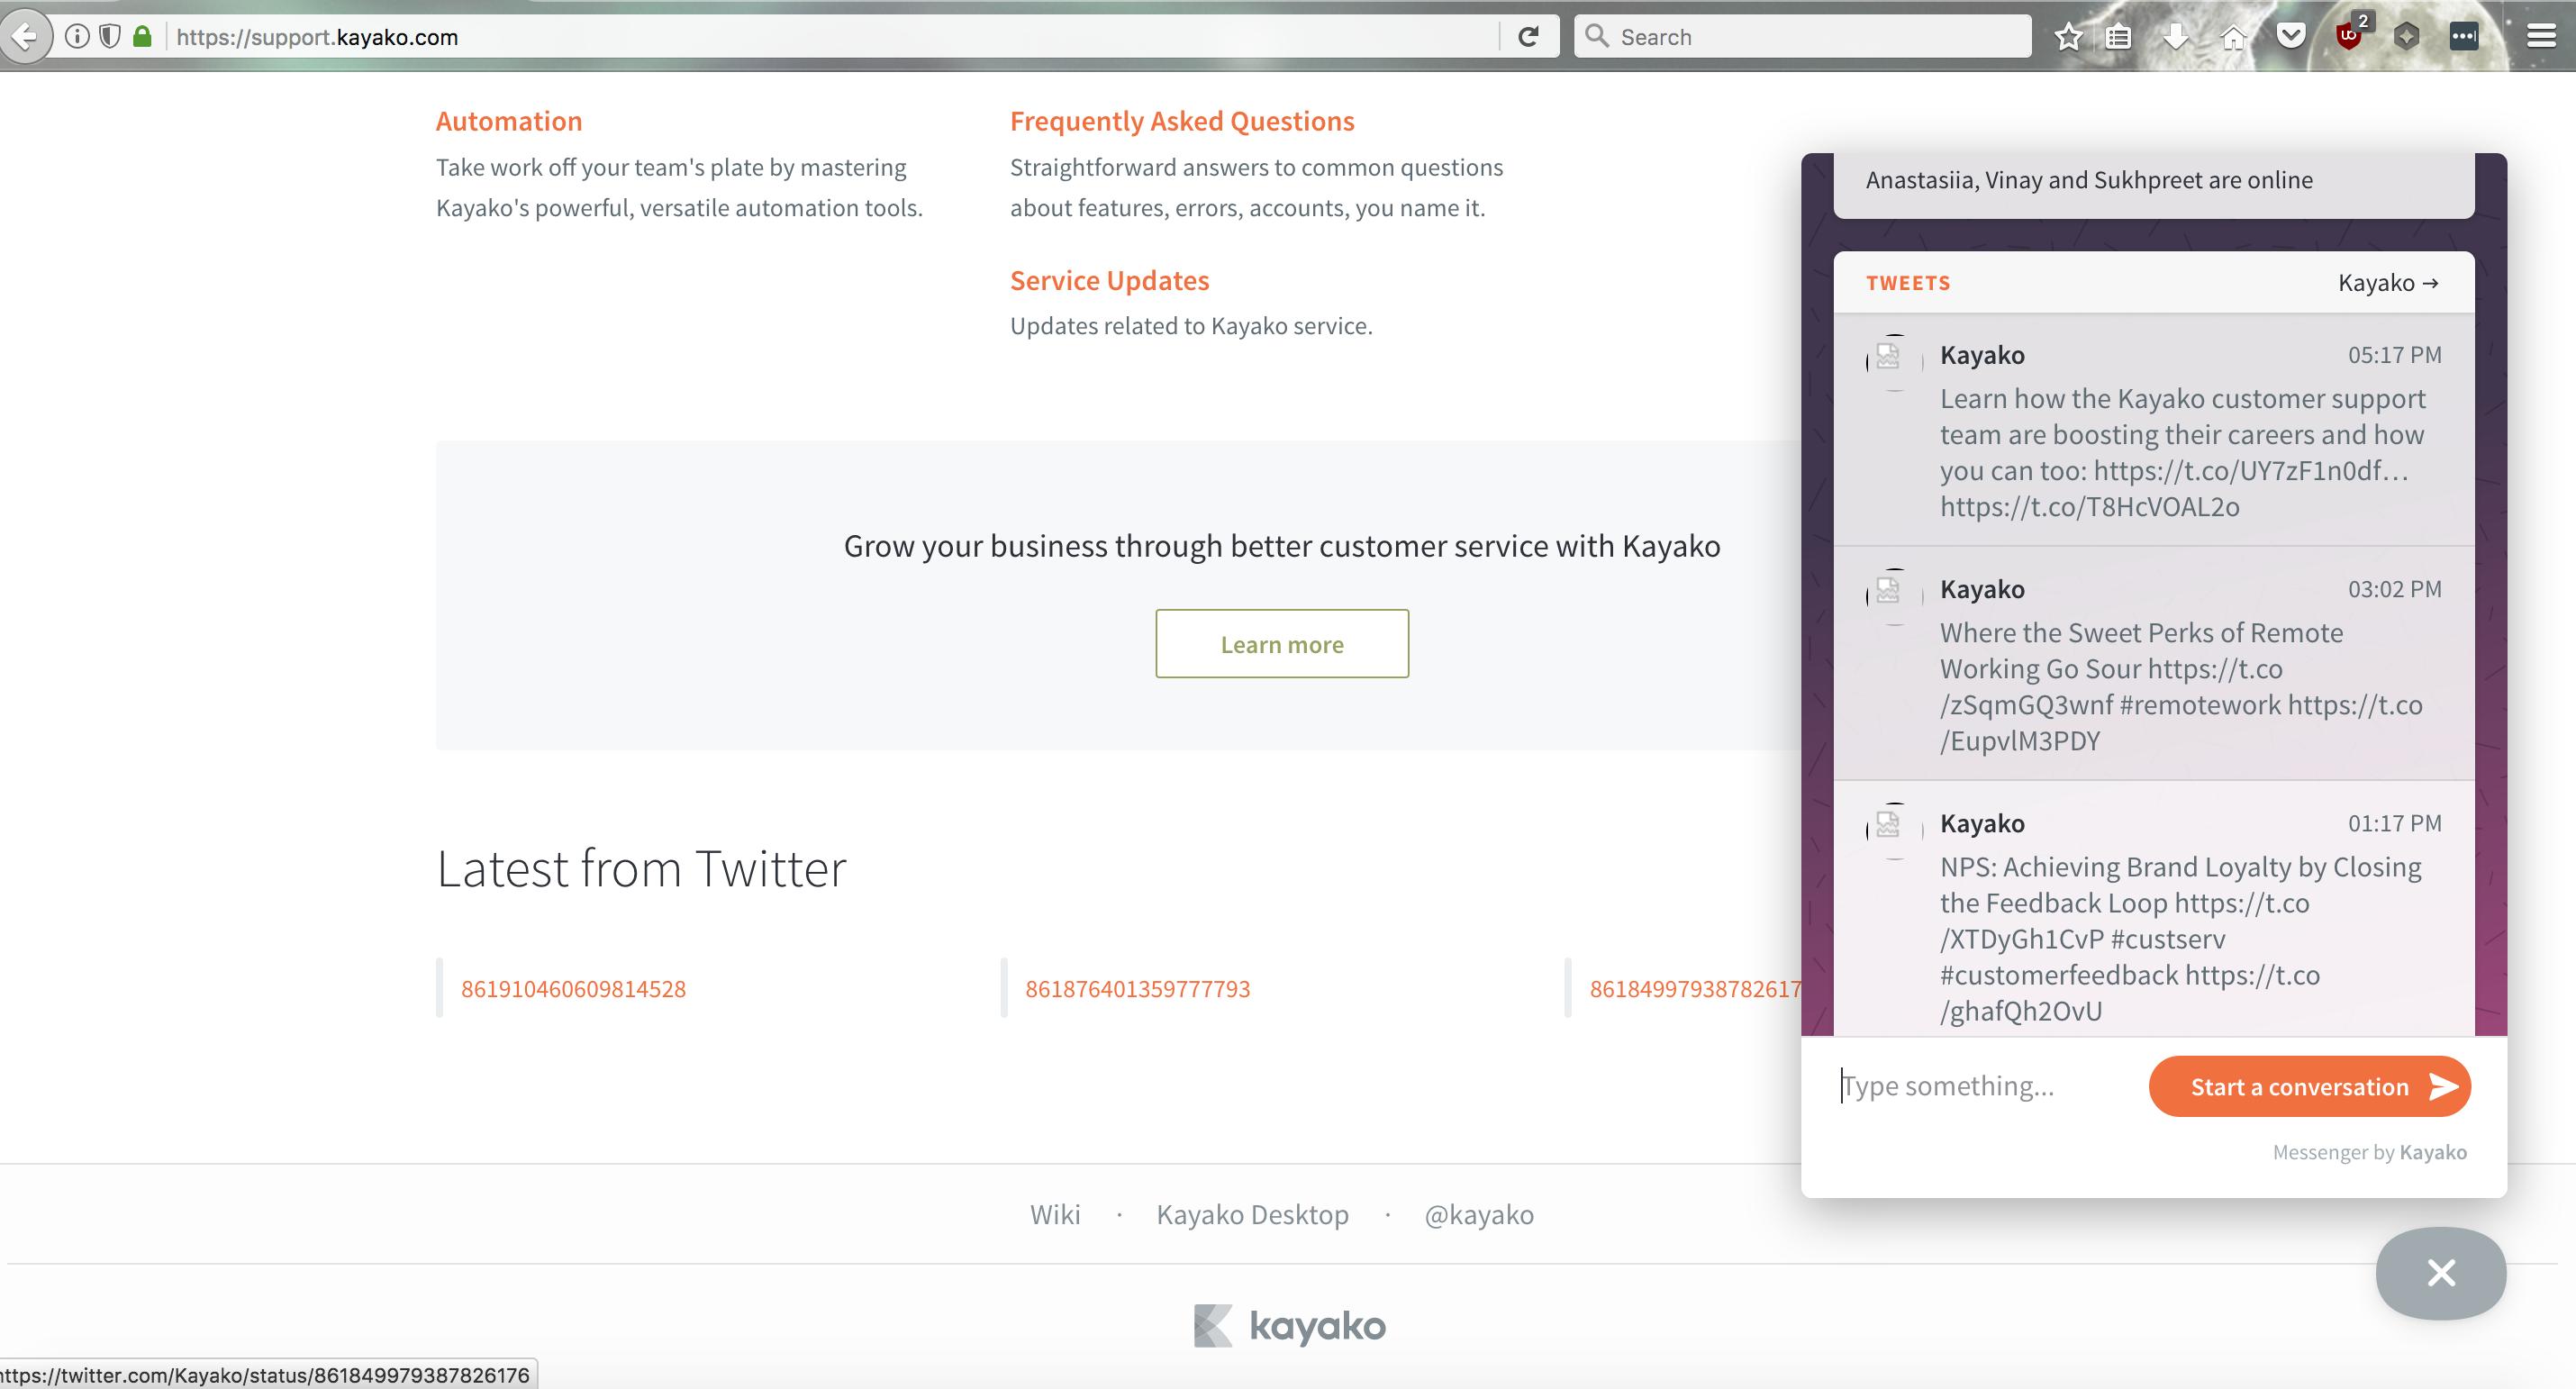The image size is (2576, 1389).
Task: Bookmark this page with the star icon
Action: point(2068,37)
